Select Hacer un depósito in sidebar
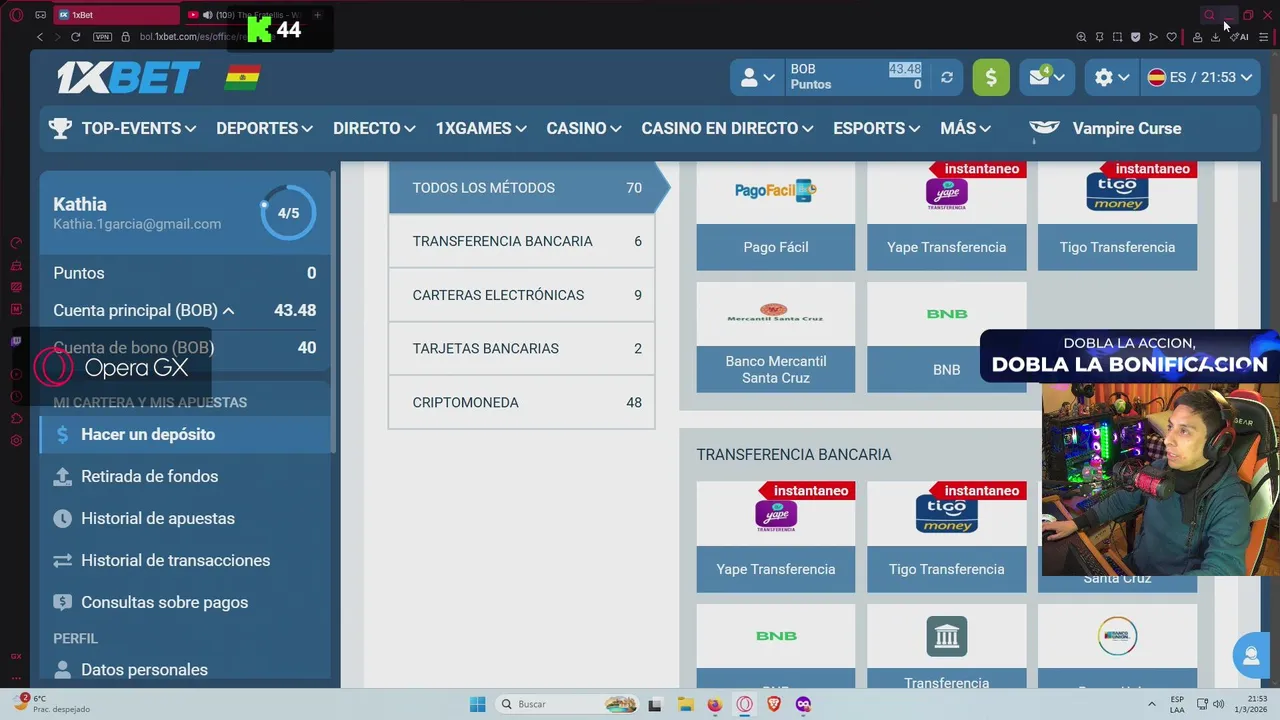1280x720 pixels. (185, 434)
